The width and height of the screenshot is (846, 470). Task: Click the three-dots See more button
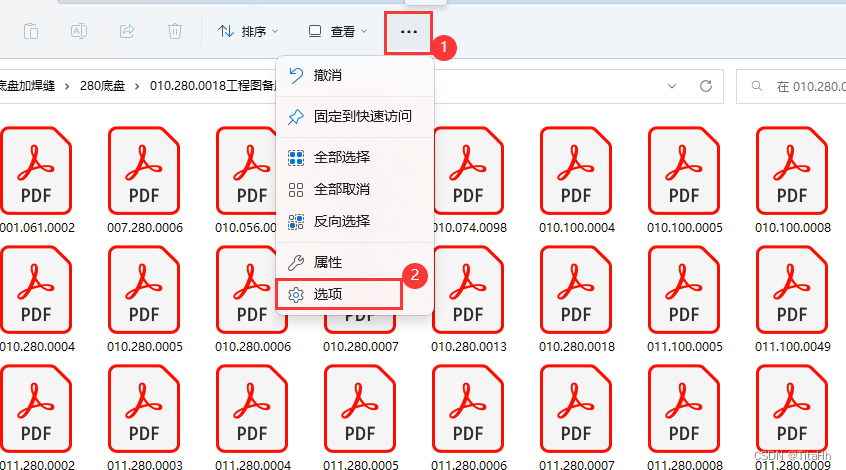408,32
